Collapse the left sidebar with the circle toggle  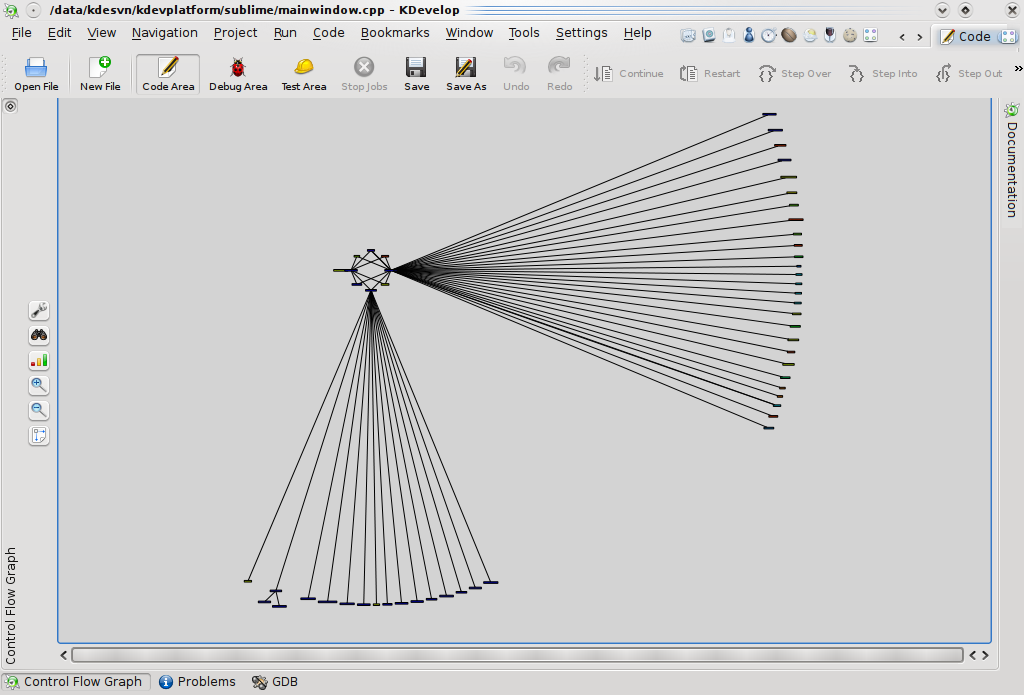coord(10,105)
